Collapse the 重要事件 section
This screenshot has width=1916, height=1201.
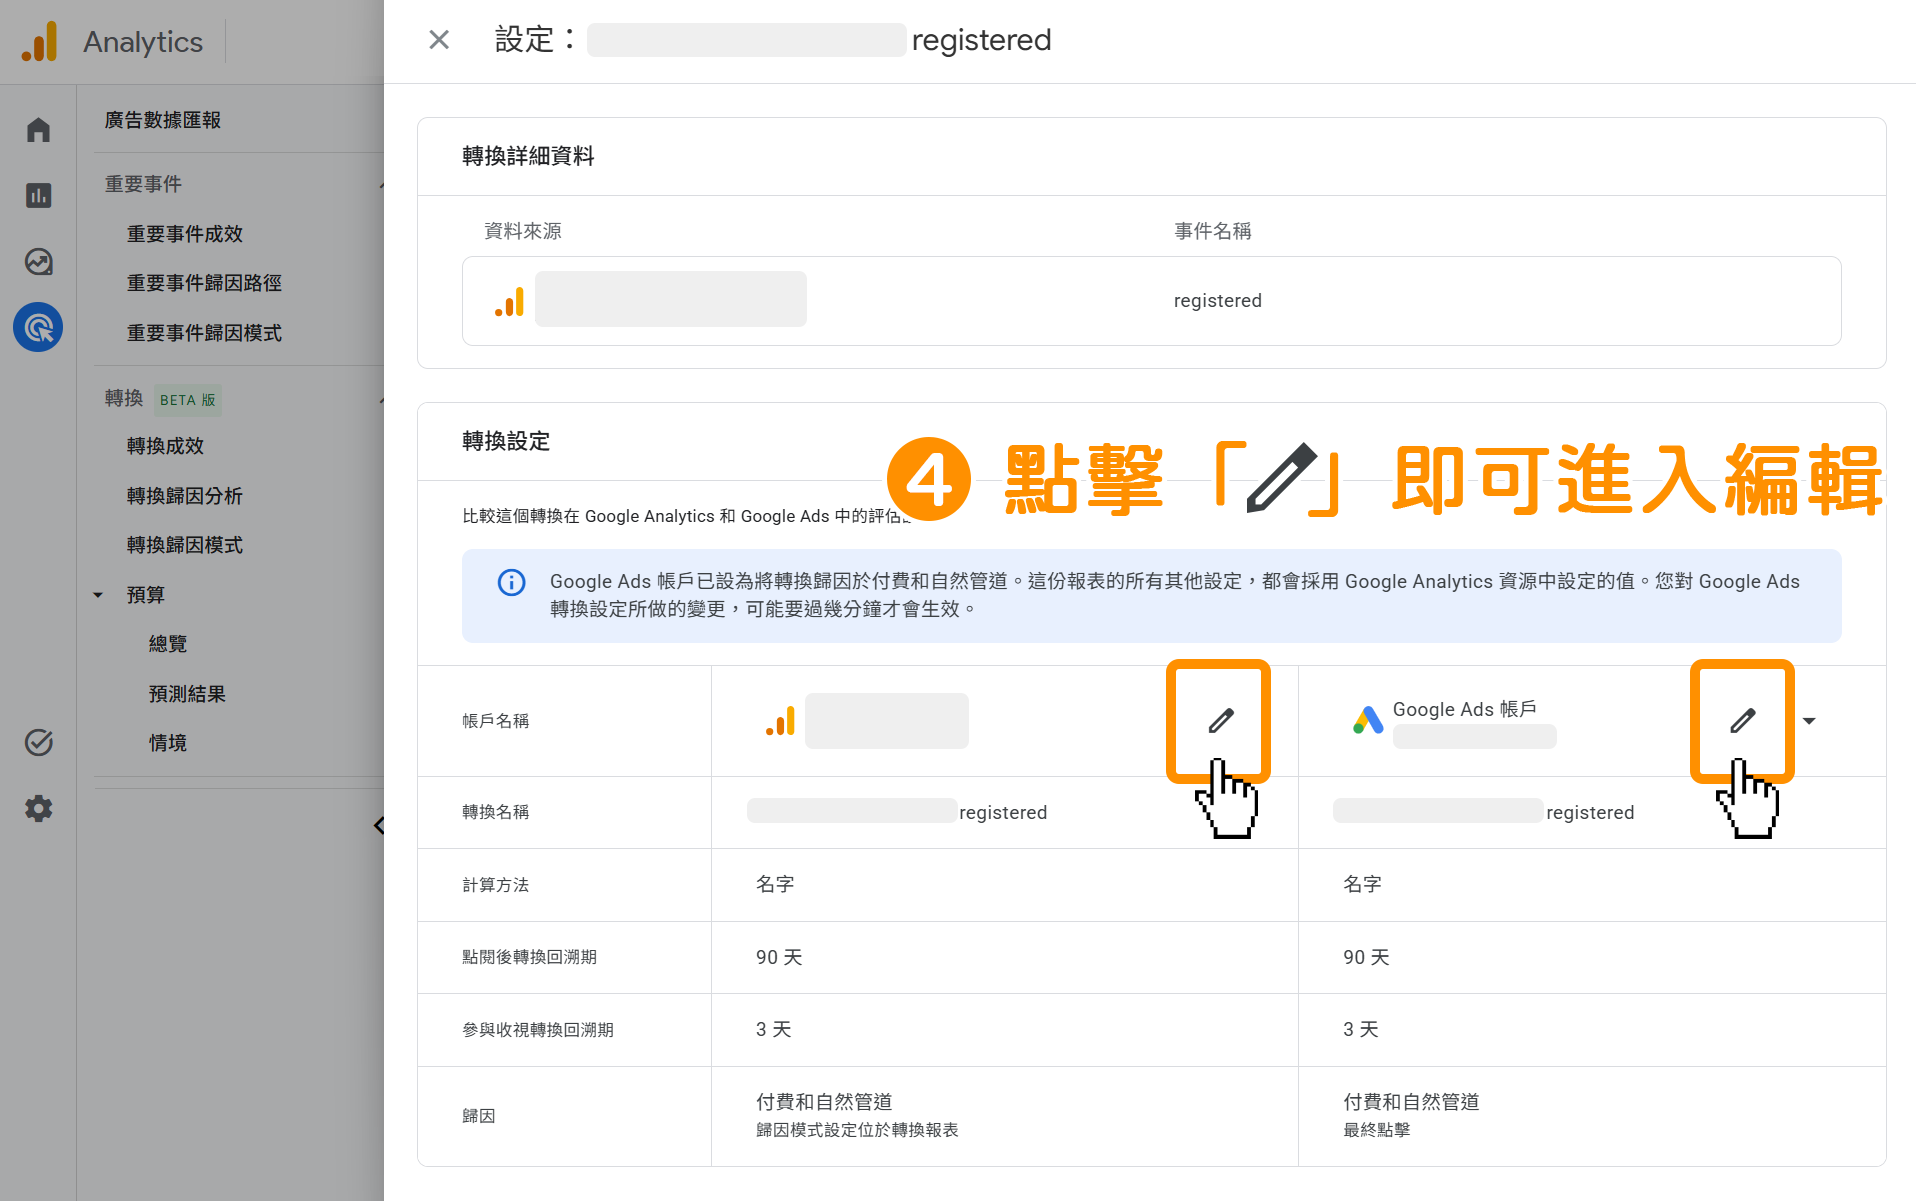[x=381, y=185]
